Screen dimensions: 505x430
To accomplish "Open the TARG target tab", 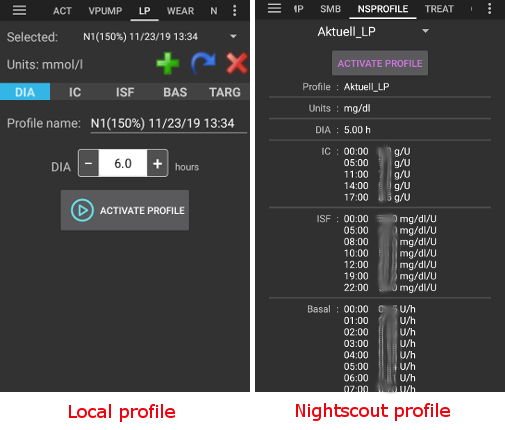I will click(225, 92).
